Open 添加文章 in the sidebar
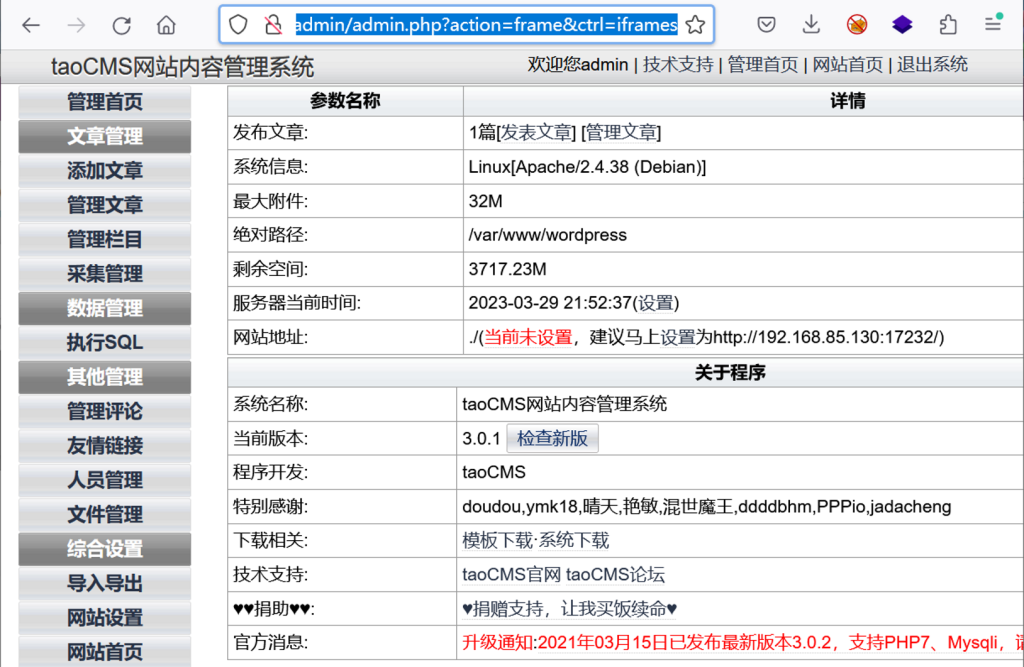This screenshot has height=667, width=1024. (104, 171)
